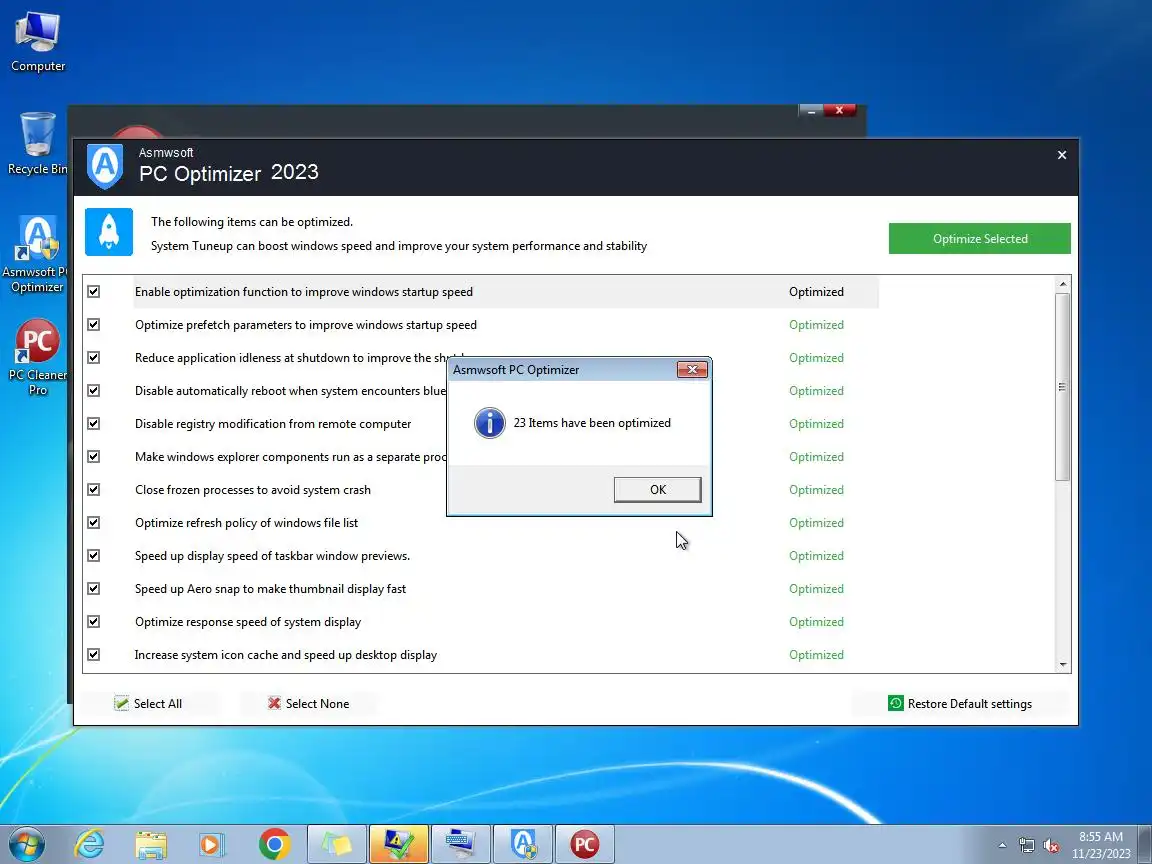Click Optimized status of first row
This screenshot has height=864, width=1152.
point(816,292)
